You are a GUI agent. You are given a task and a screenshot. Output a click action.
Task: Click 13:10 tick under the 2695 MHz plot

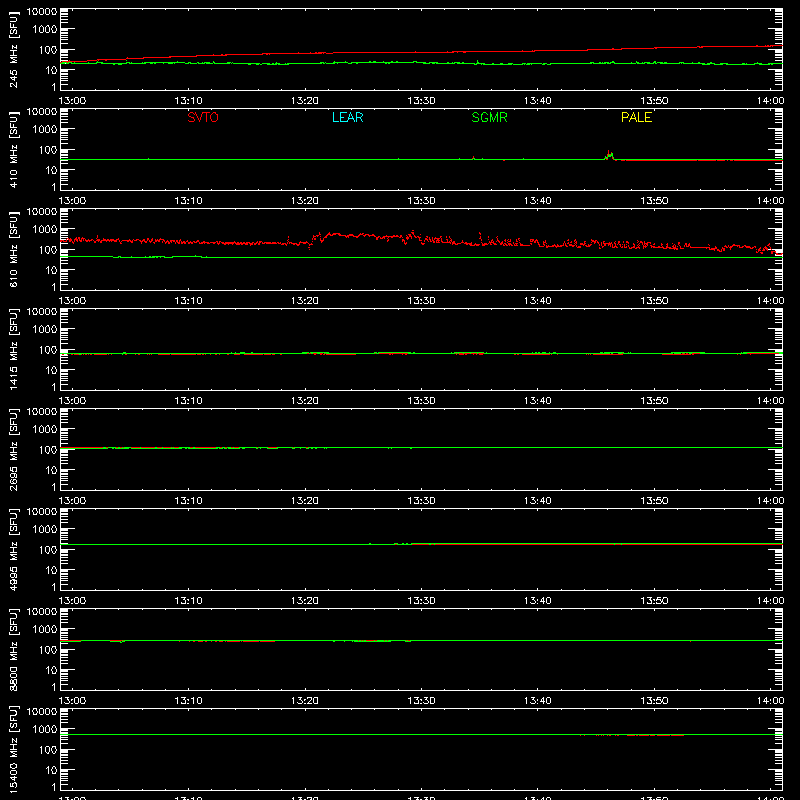click(188, 501)
